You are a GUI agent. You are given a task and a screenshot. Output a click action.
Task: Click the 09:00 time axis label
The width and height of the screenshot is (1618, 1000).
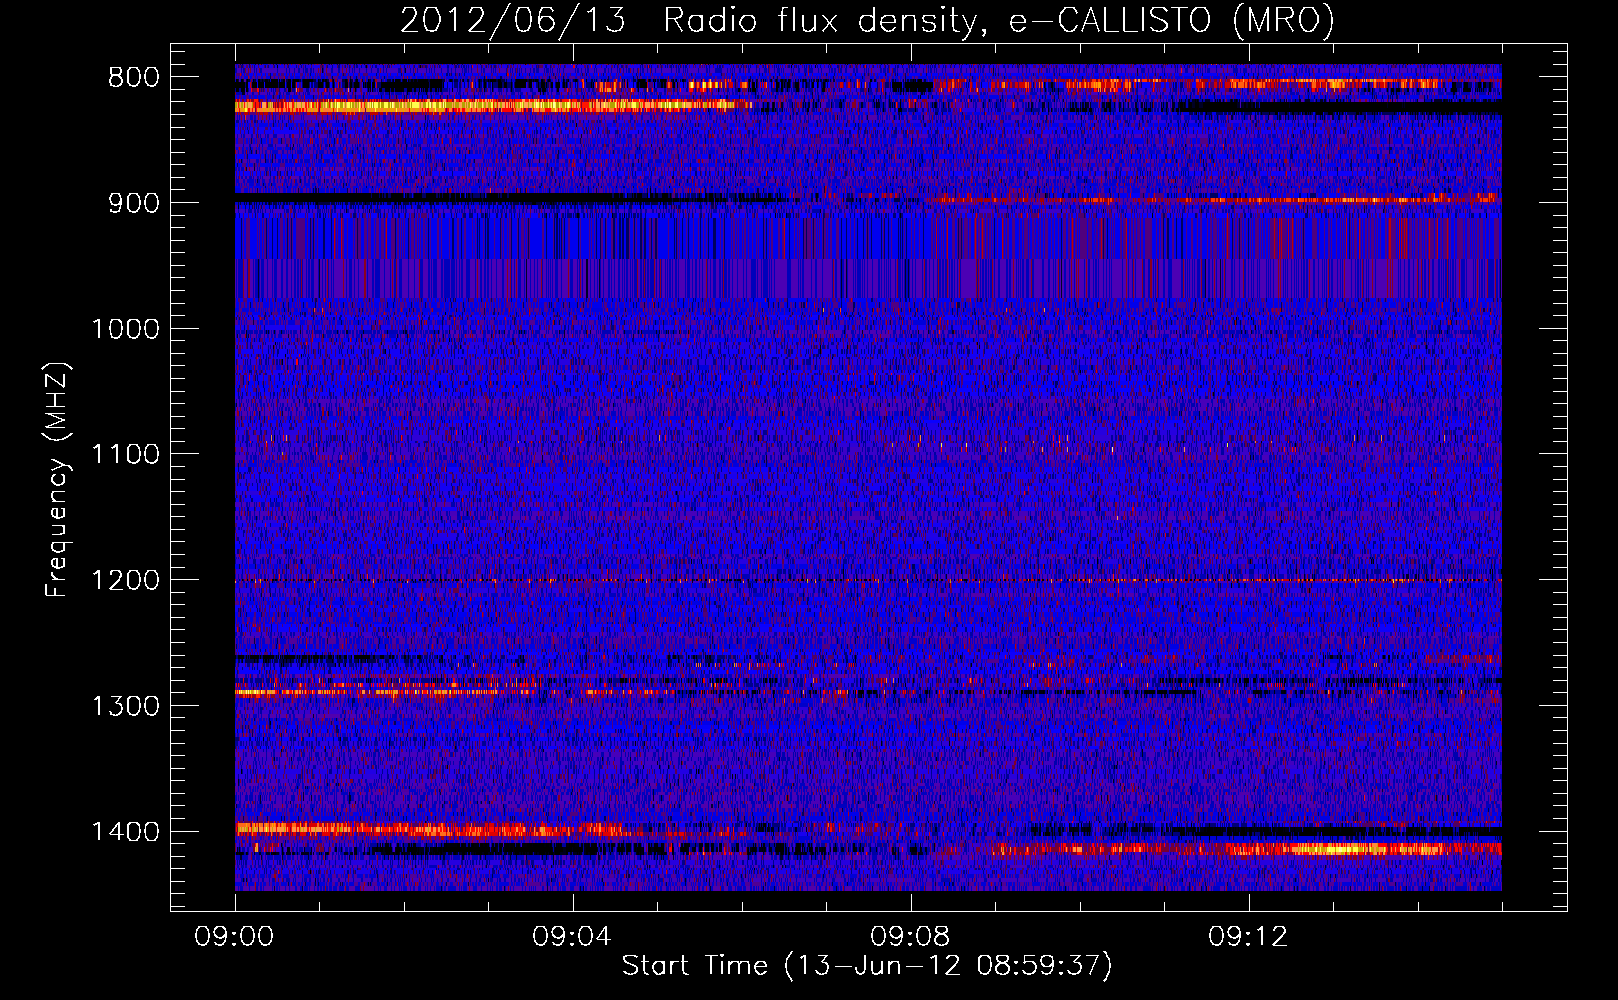coord(234,937)
